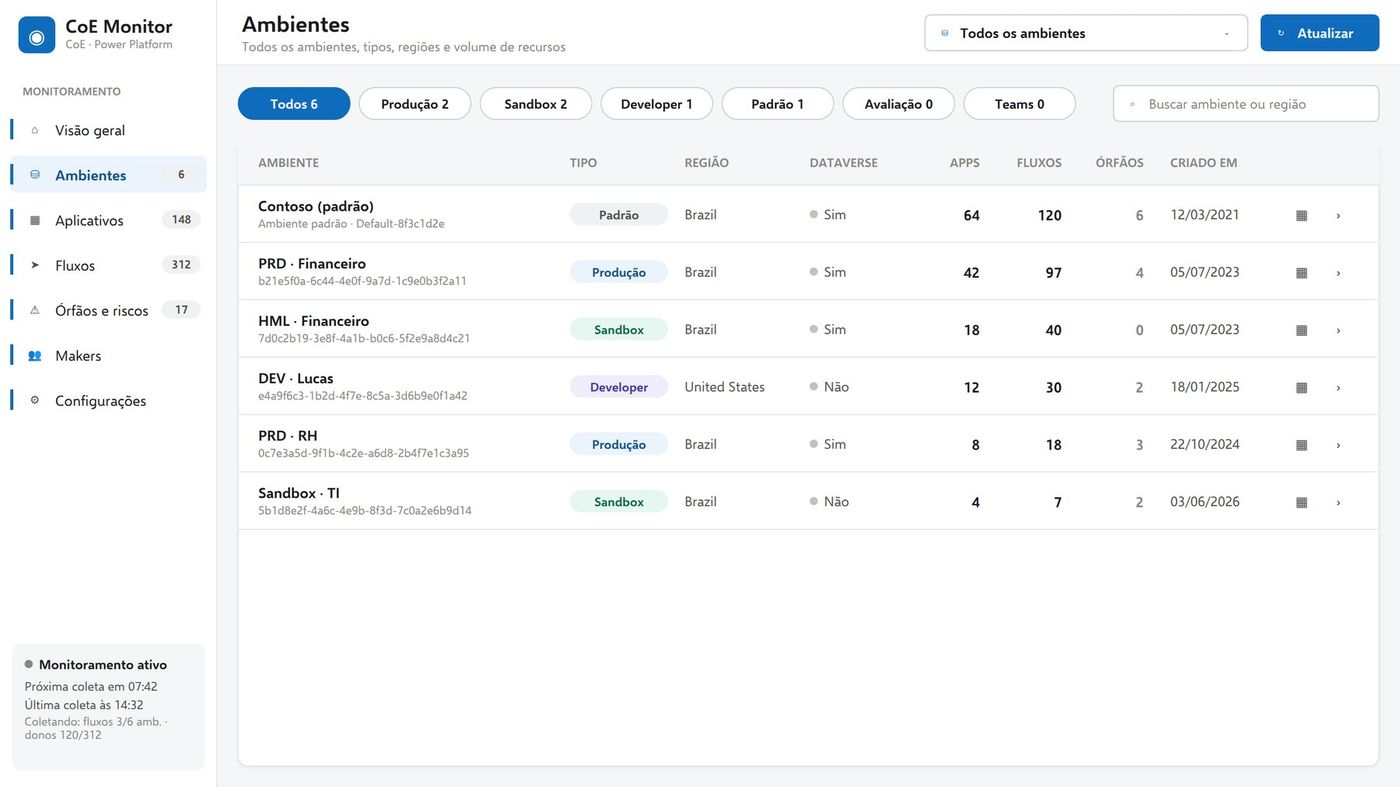This screenshot has height=787, width=1400.
Task: Click the Contoso (padrão) environment name
Action: click(316, 206)
